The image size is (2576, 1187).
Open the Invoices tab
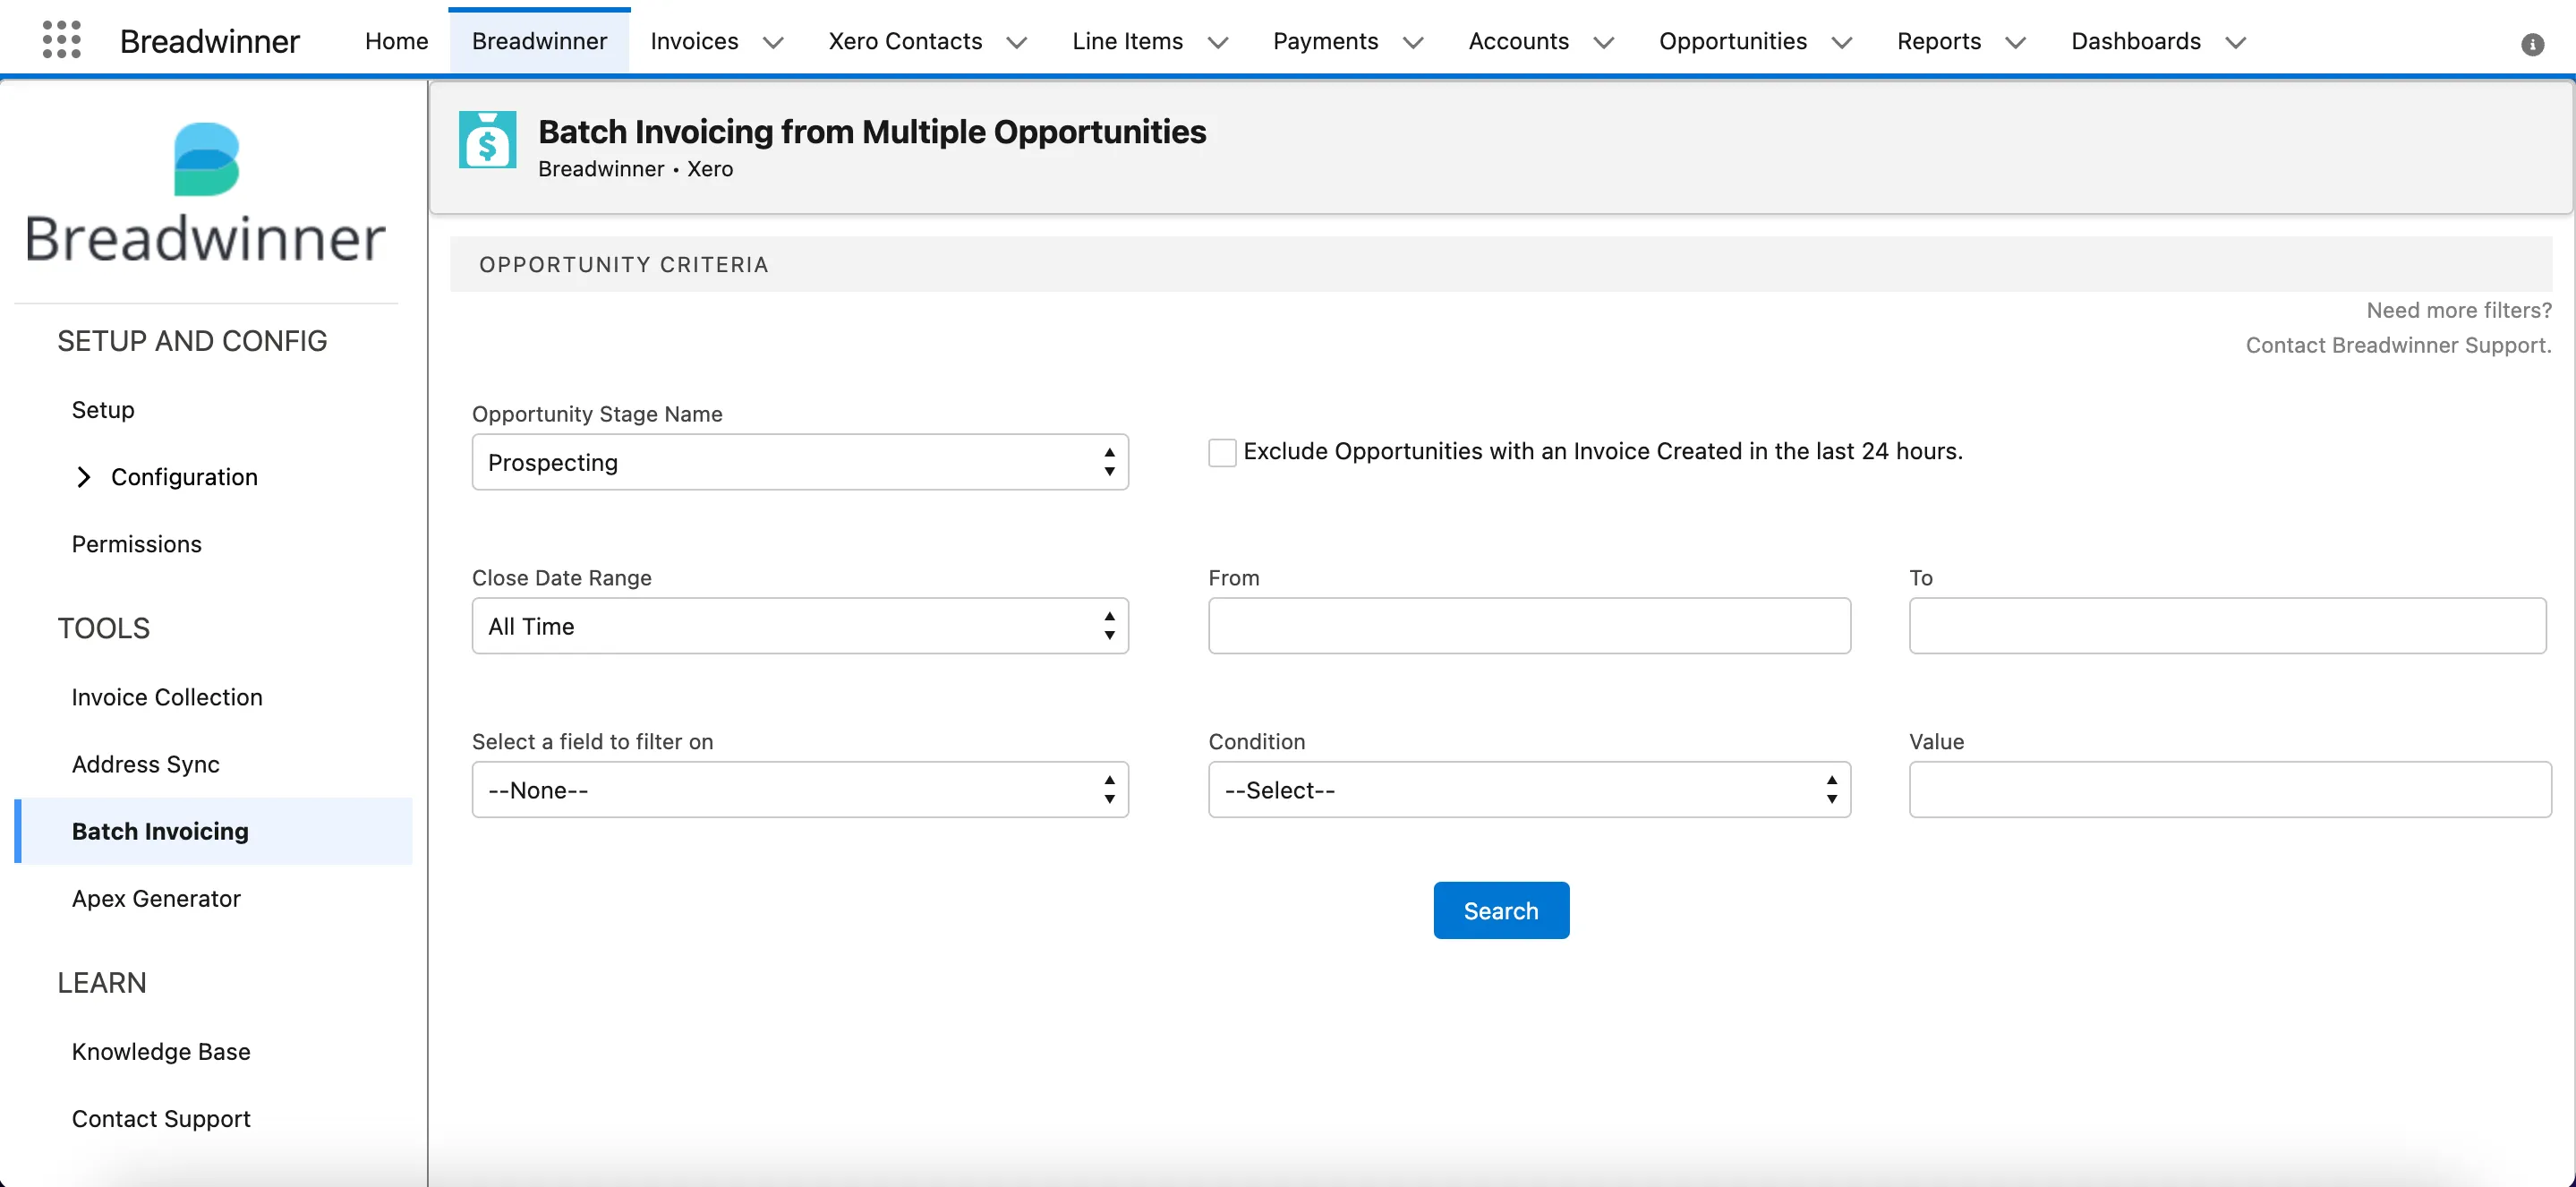coord(694,41)
